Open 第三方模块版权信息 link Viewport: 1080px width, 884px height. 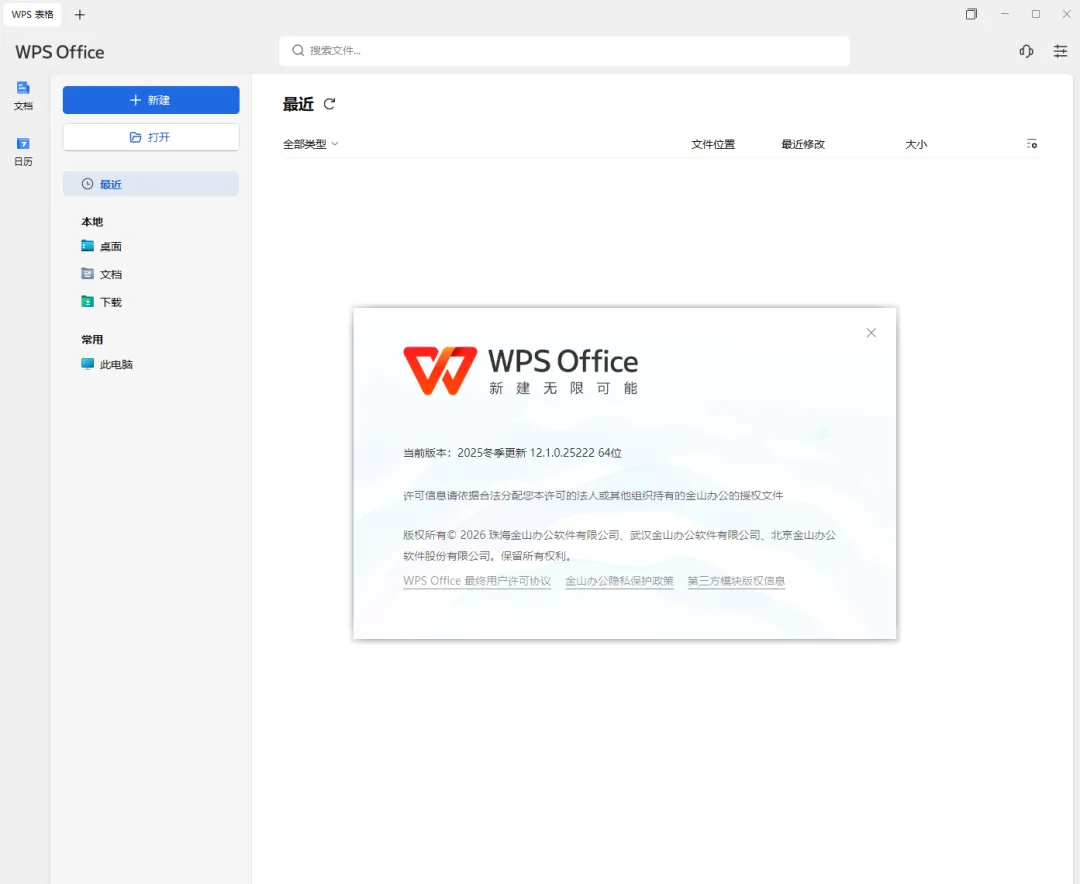736,581
